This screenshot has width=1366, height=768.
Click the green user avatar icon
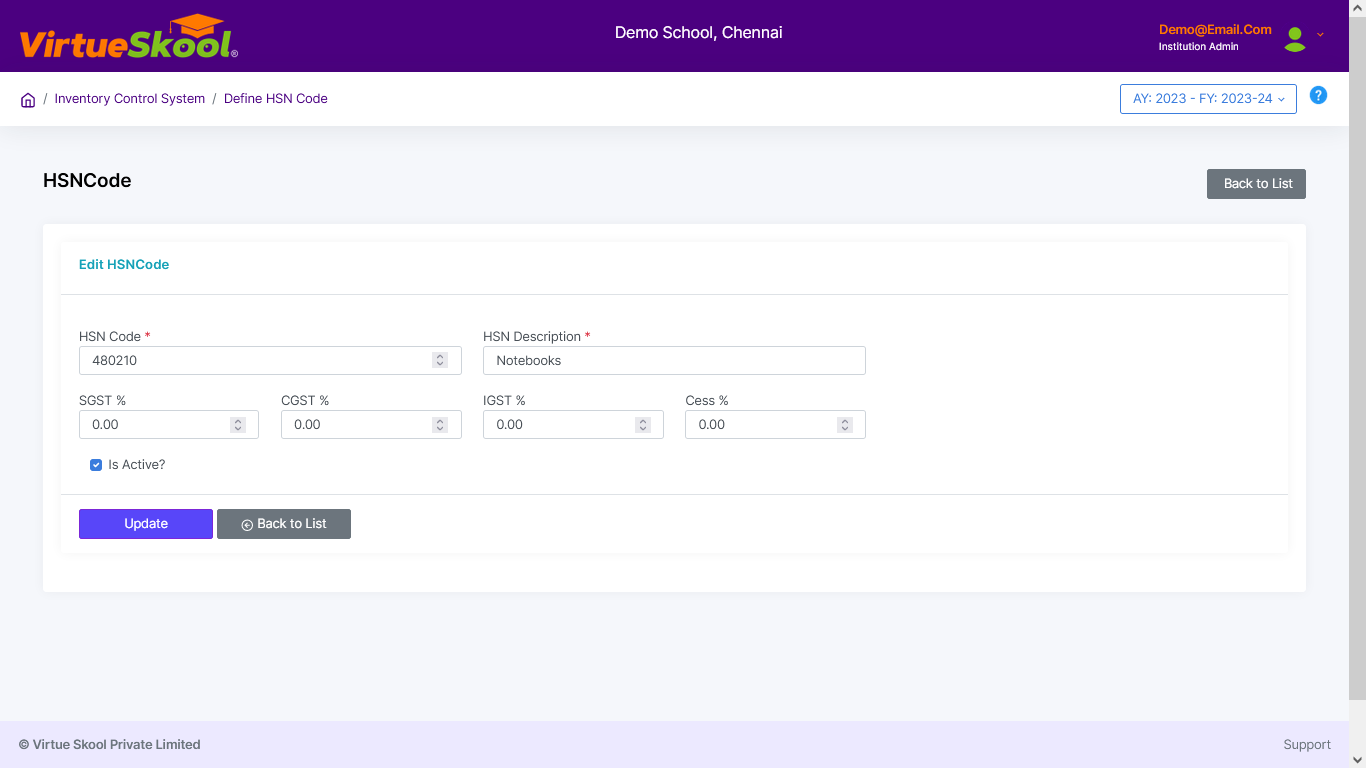click(1295, 38)
